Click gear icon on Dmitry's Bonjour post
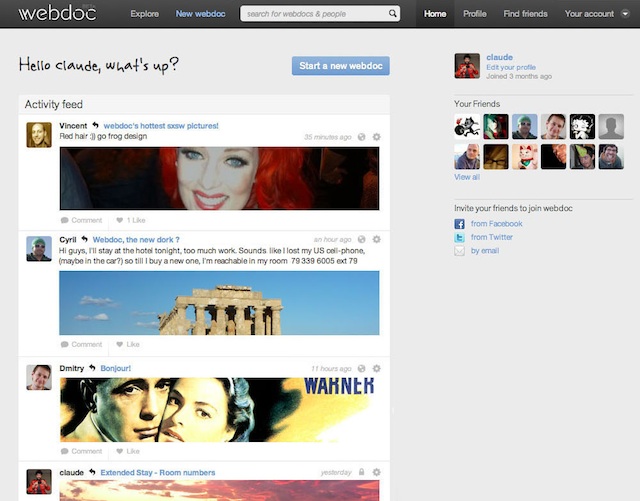Screen dimensions: 640x501 point(376,368)
